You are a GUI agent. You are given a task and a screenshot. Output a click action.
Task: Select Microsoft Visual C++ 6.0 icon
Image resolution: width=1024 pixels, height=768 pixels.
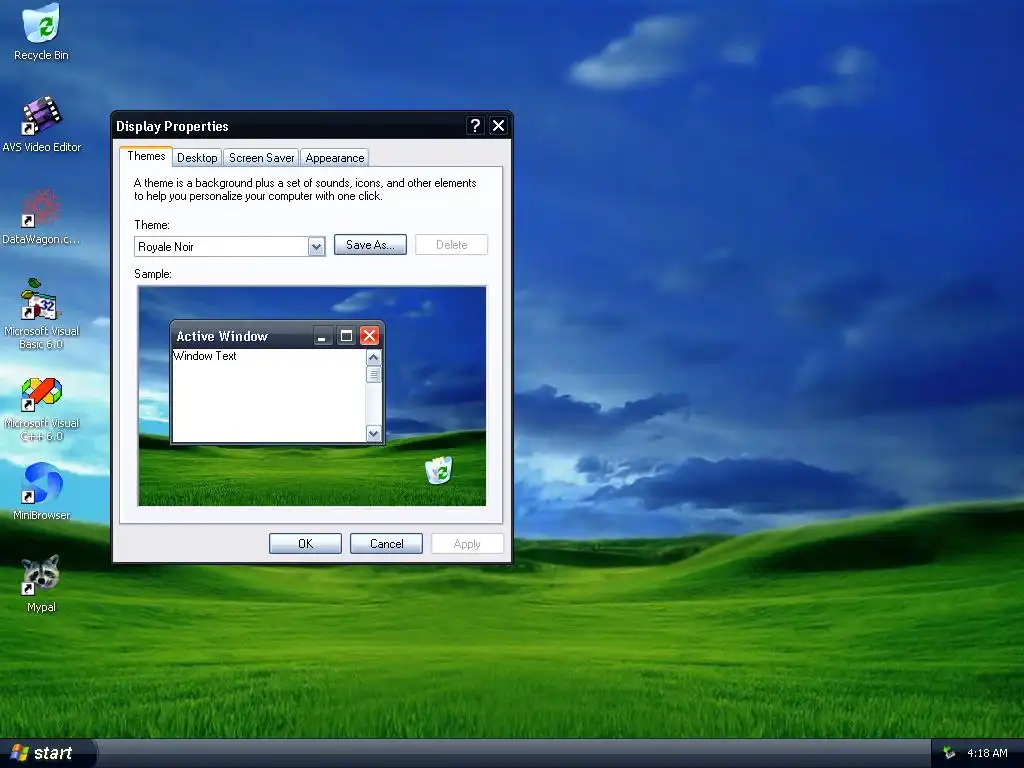41,408
